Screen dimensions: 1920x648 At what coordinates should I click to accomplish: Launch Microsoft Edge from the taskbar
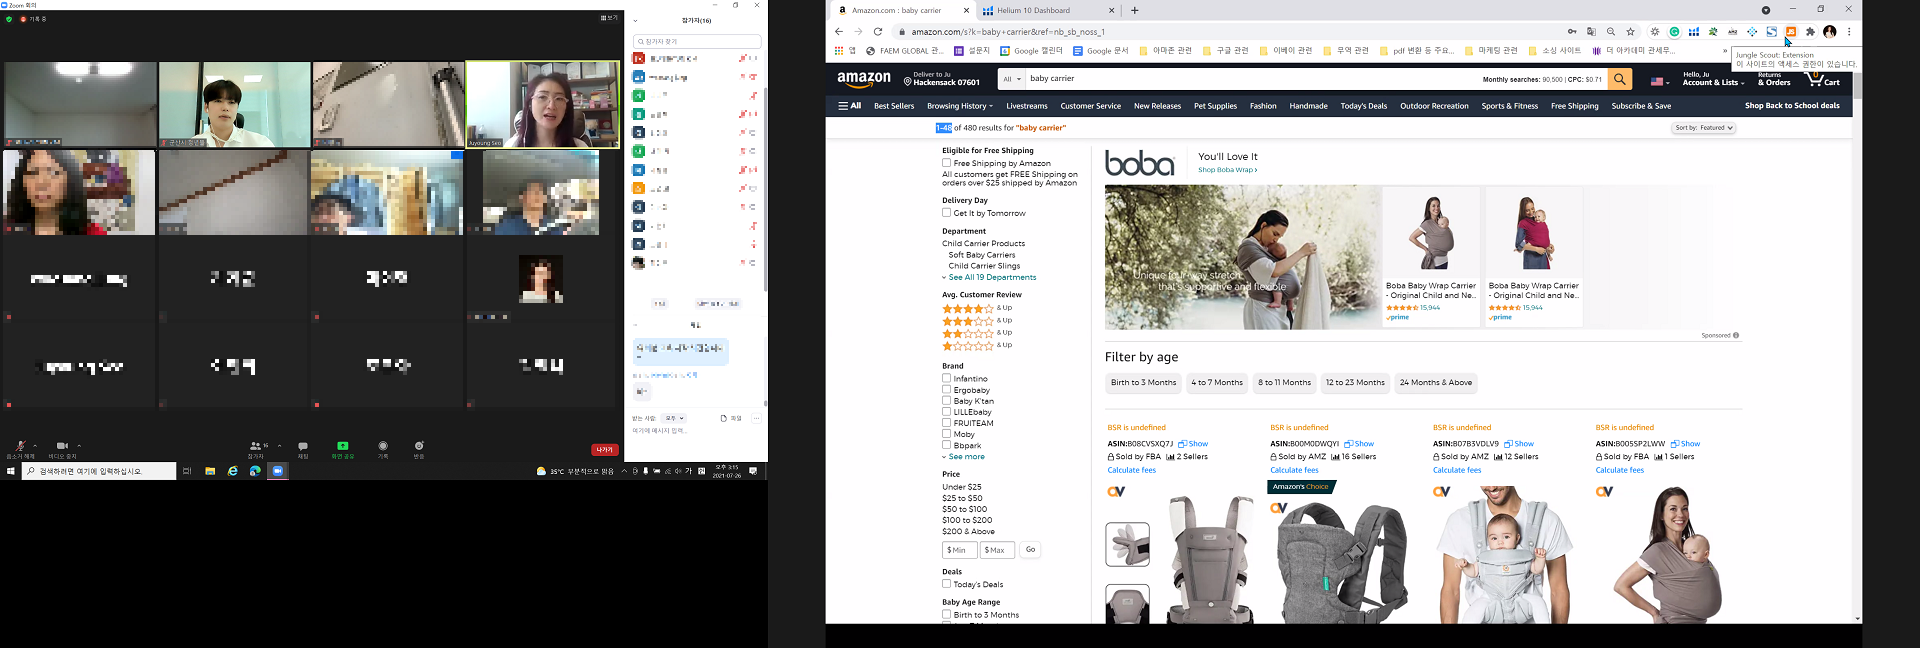pyautogui.click(x=255, y=471)
